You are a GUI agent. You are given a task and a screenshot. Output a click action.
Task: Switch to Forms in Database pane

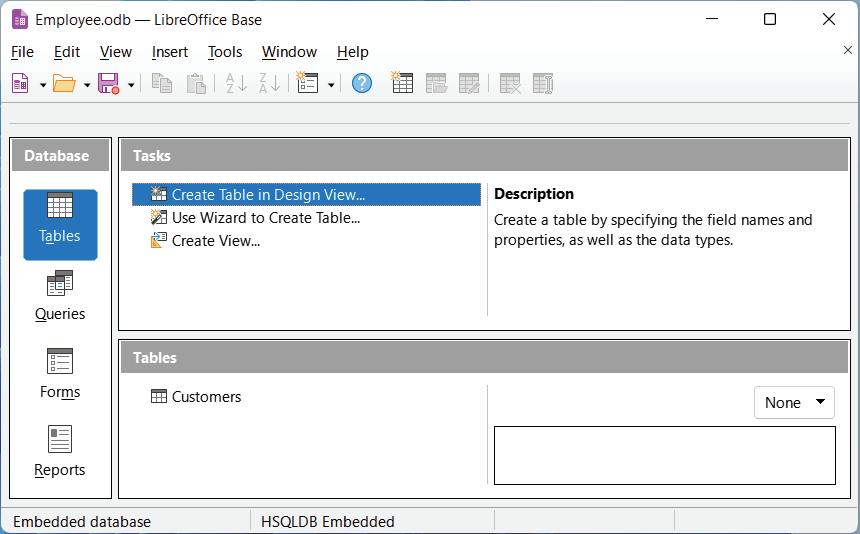[60, 374]
